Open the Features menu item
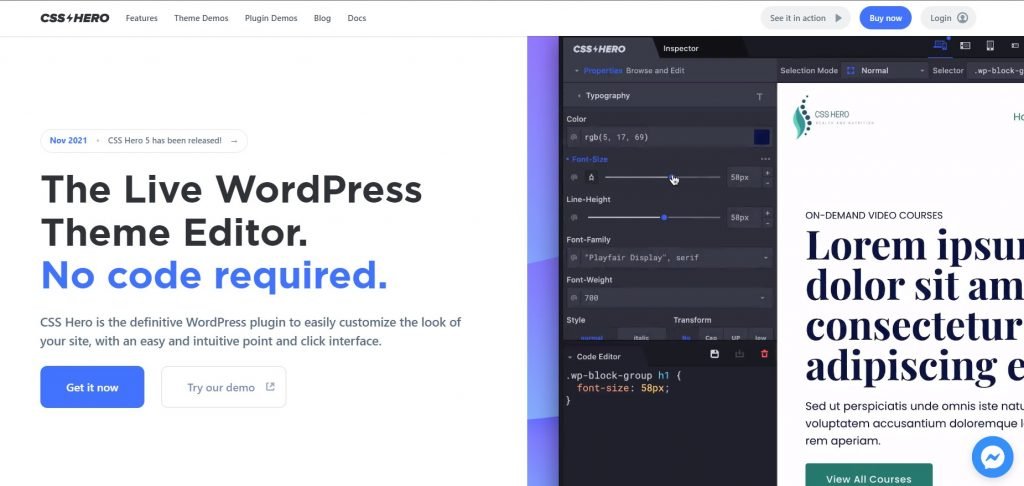The width and height of the screenshot is (1024, 486). (x=141, y=18)
